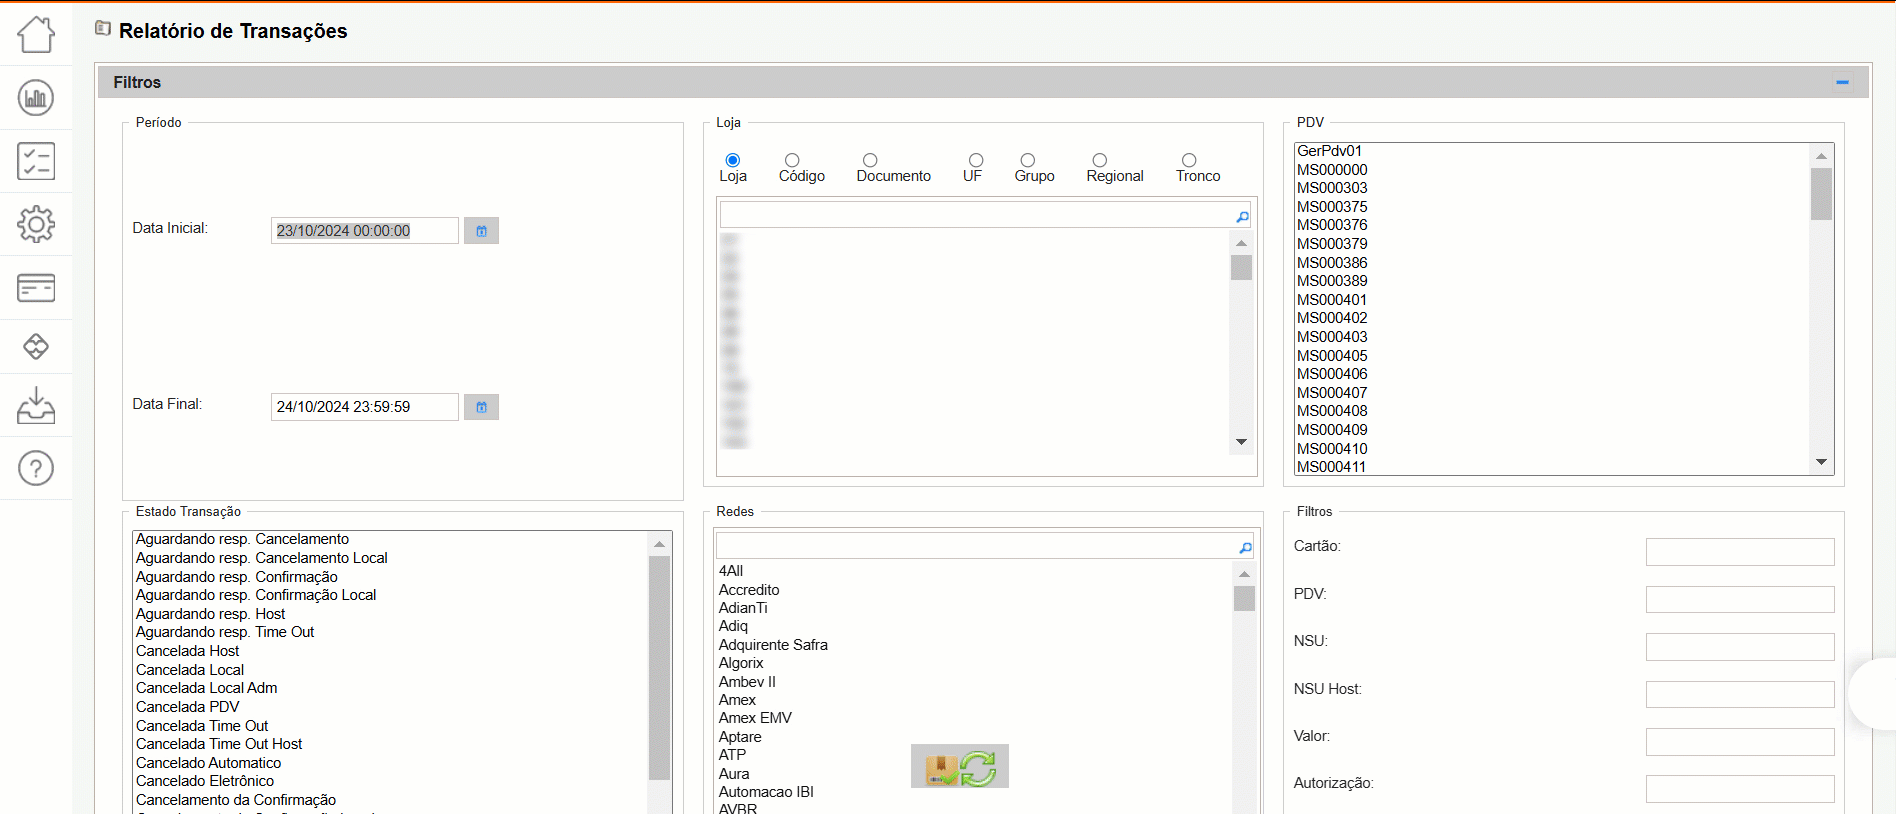This screenshot has height=814, width=1896.
Task: Open calendar picker for Data Final
Action: pos(481,407)
